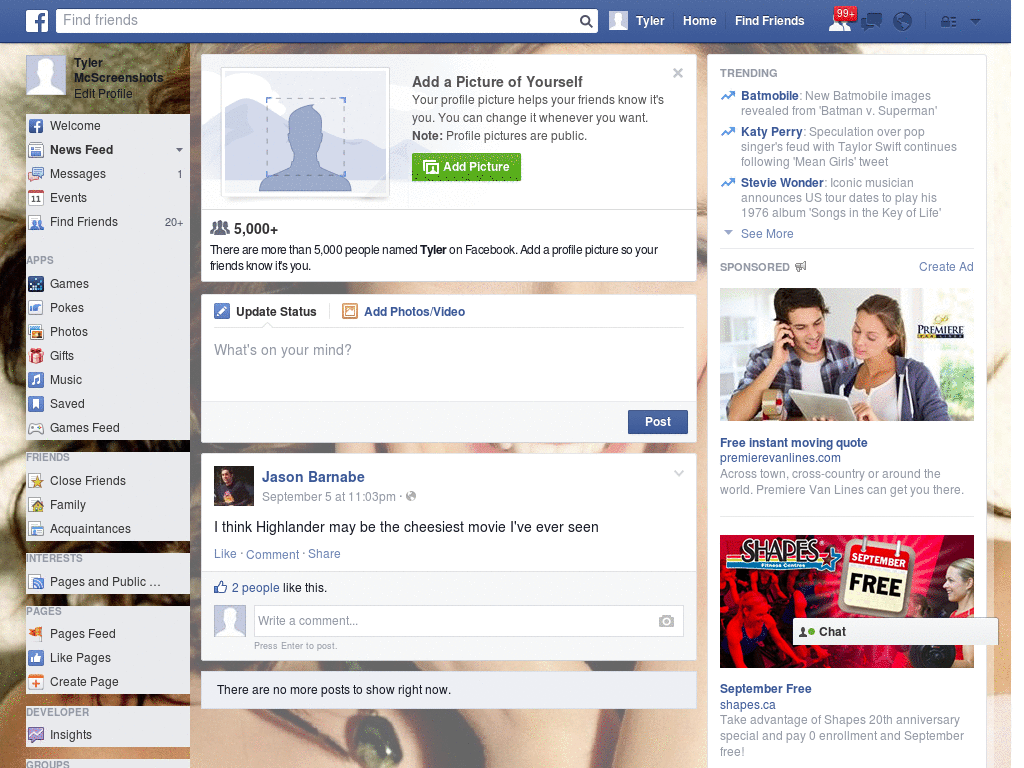Viewport: 1024px width, 768px height.
Task: Click Comment under Jason's post
Action: (x=272, y=554)
